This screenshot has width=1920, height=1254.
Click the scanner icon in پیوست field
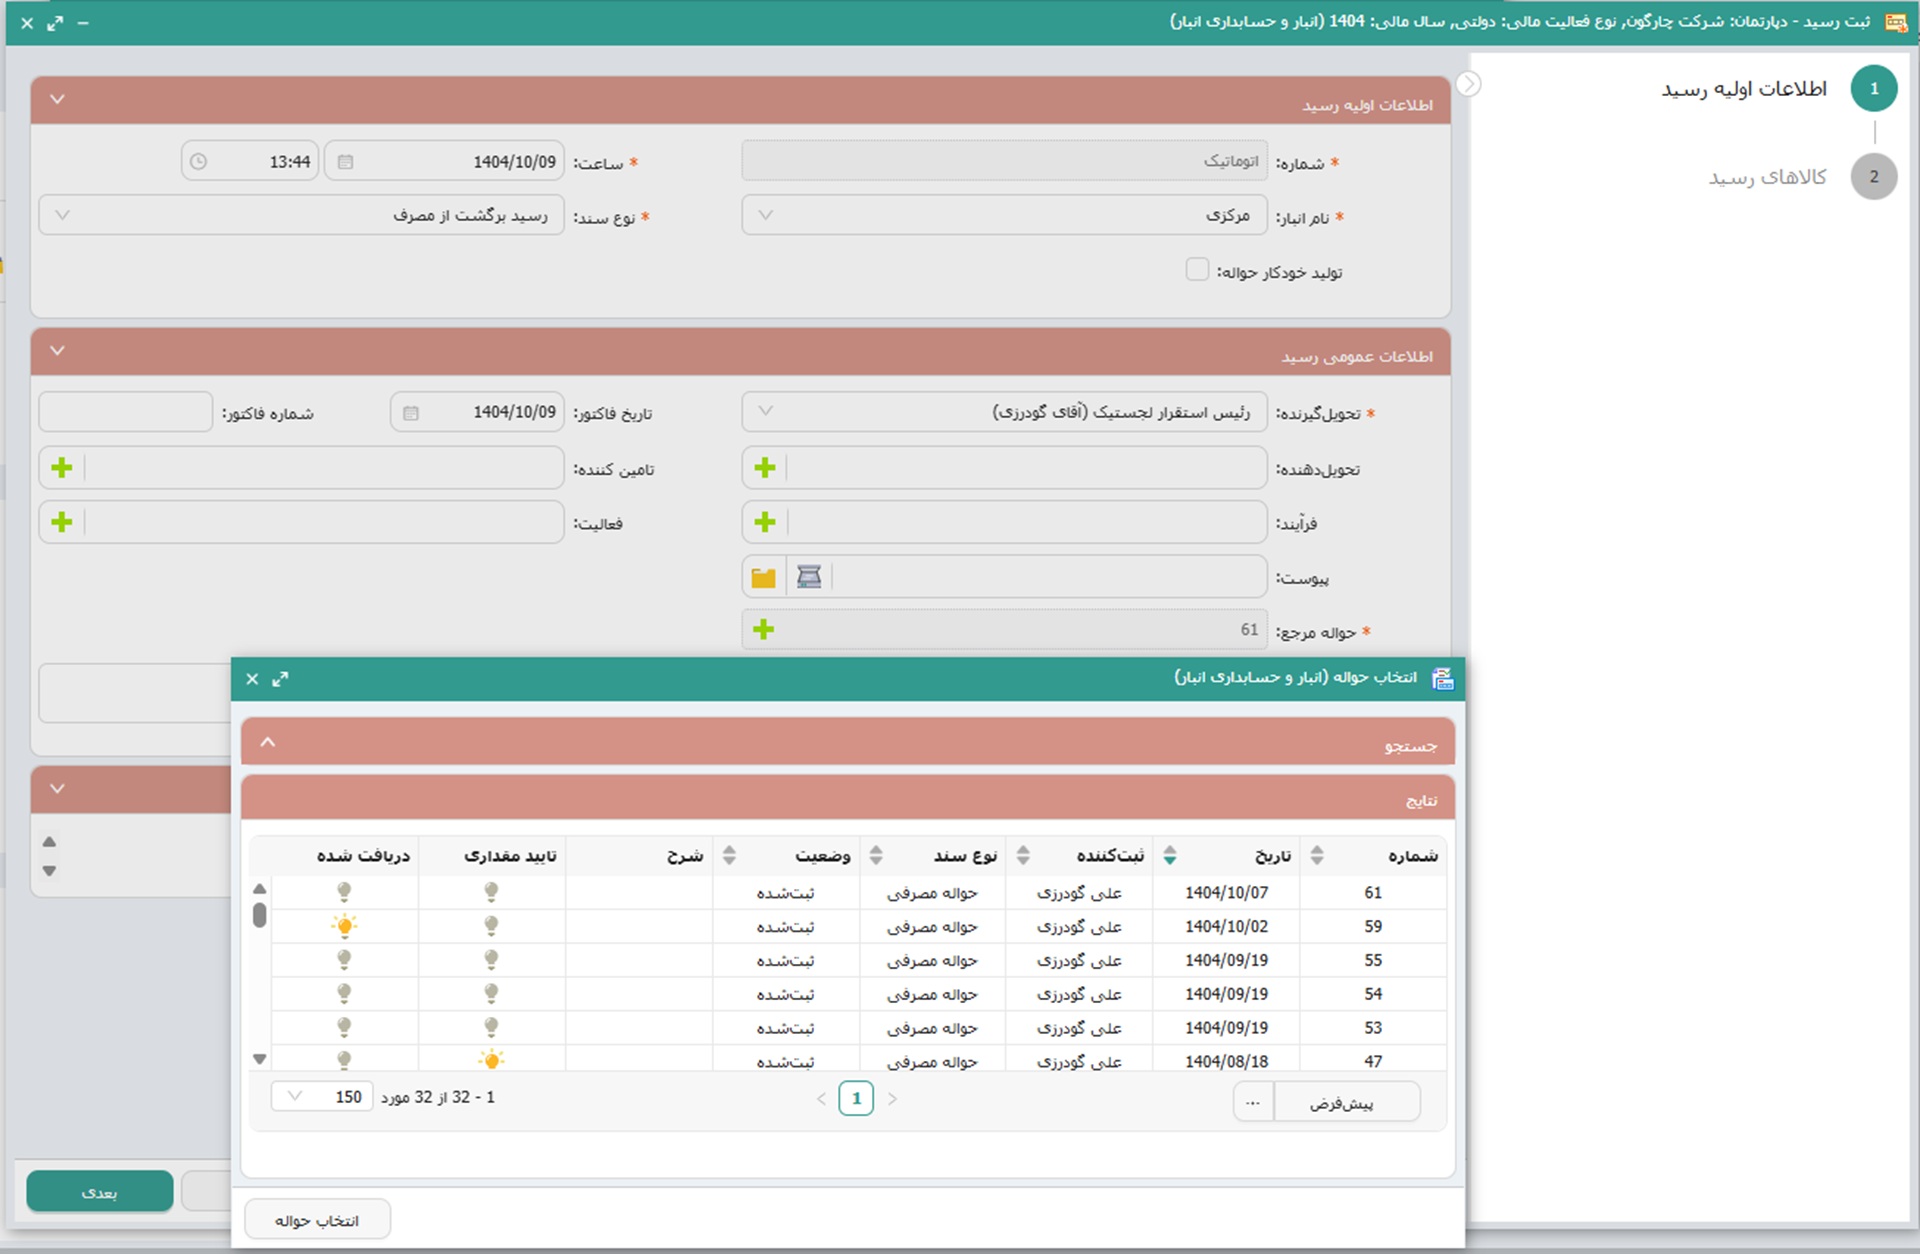[x=809, y=577]
